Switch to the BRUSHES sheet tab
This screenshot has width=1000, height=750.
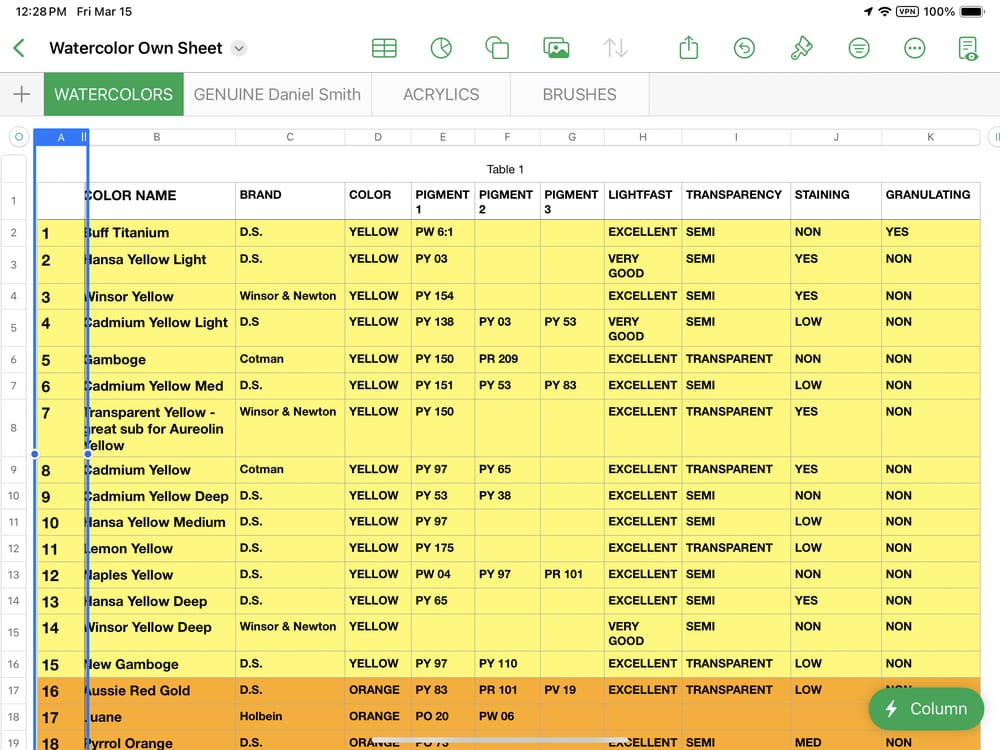pyautogui.click(x=580, y=94)
